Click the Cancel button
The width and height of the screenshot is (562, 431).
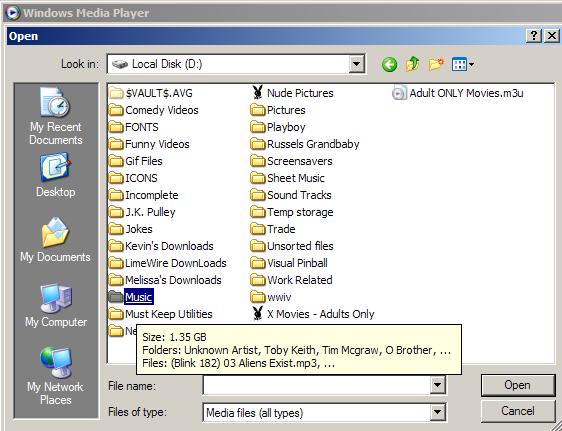(518, 411)
